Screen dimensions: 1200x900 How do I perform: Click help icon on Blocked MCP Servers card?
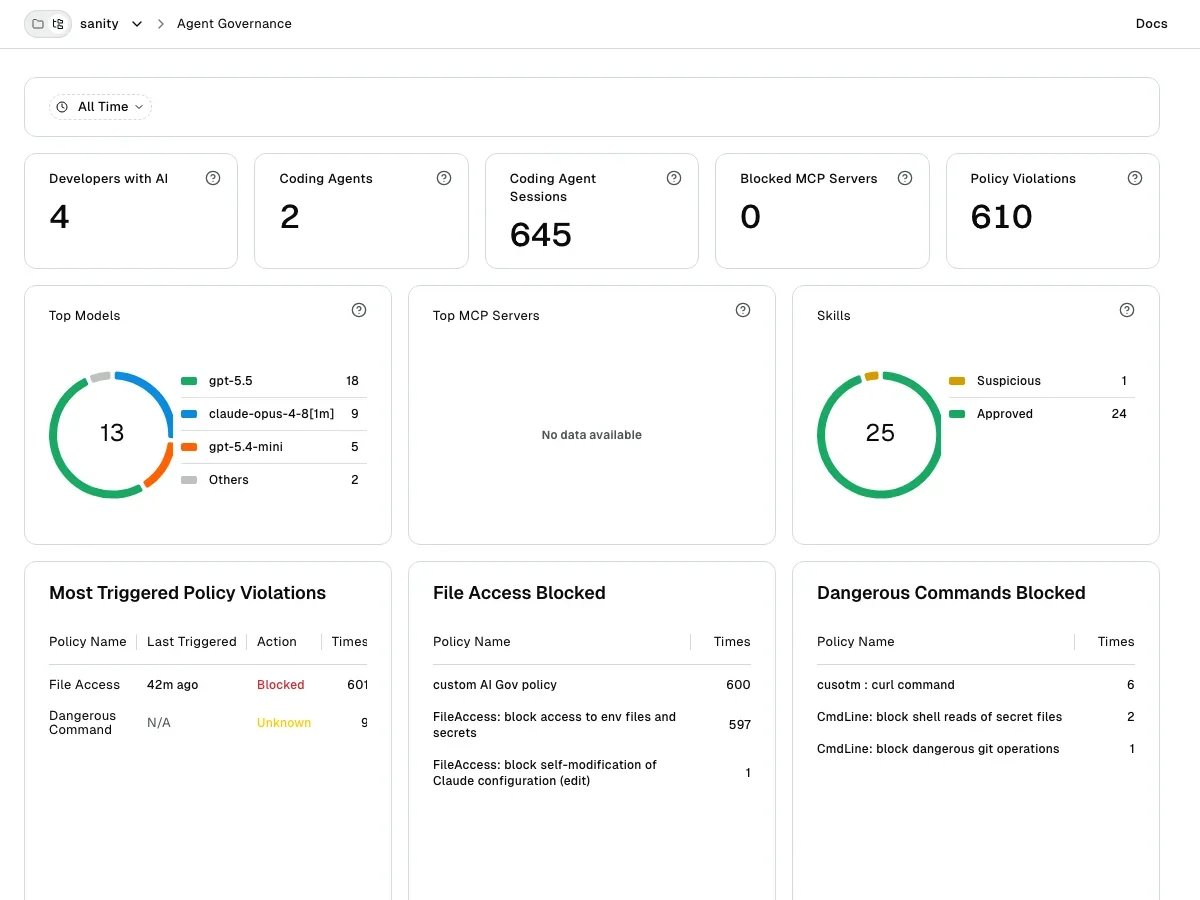pos(905,178)
